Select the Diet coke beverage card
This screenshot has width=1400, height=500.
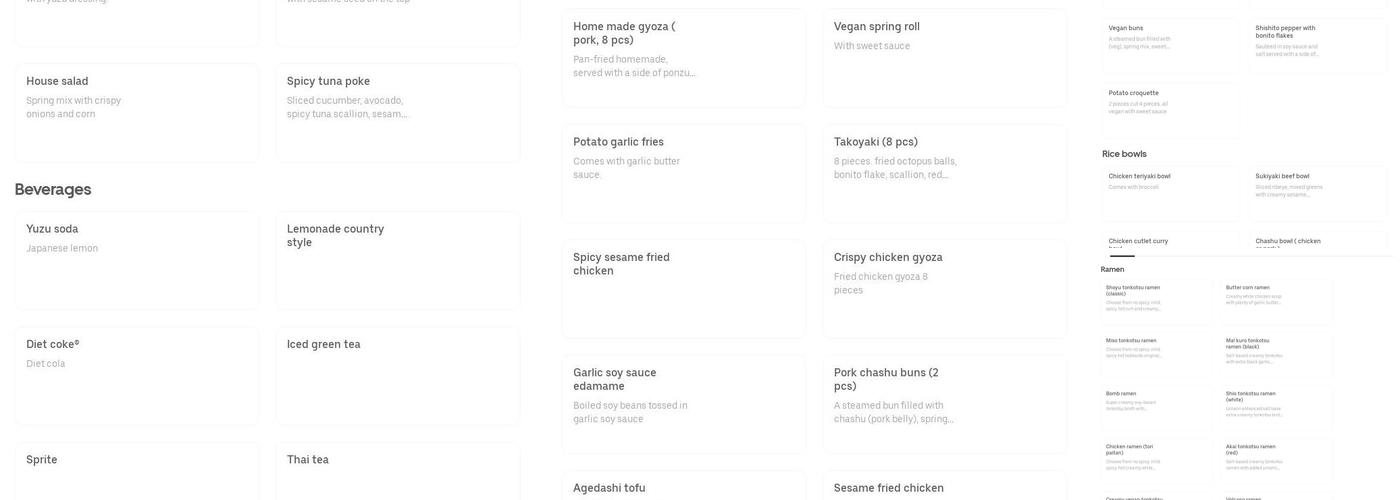137,375
